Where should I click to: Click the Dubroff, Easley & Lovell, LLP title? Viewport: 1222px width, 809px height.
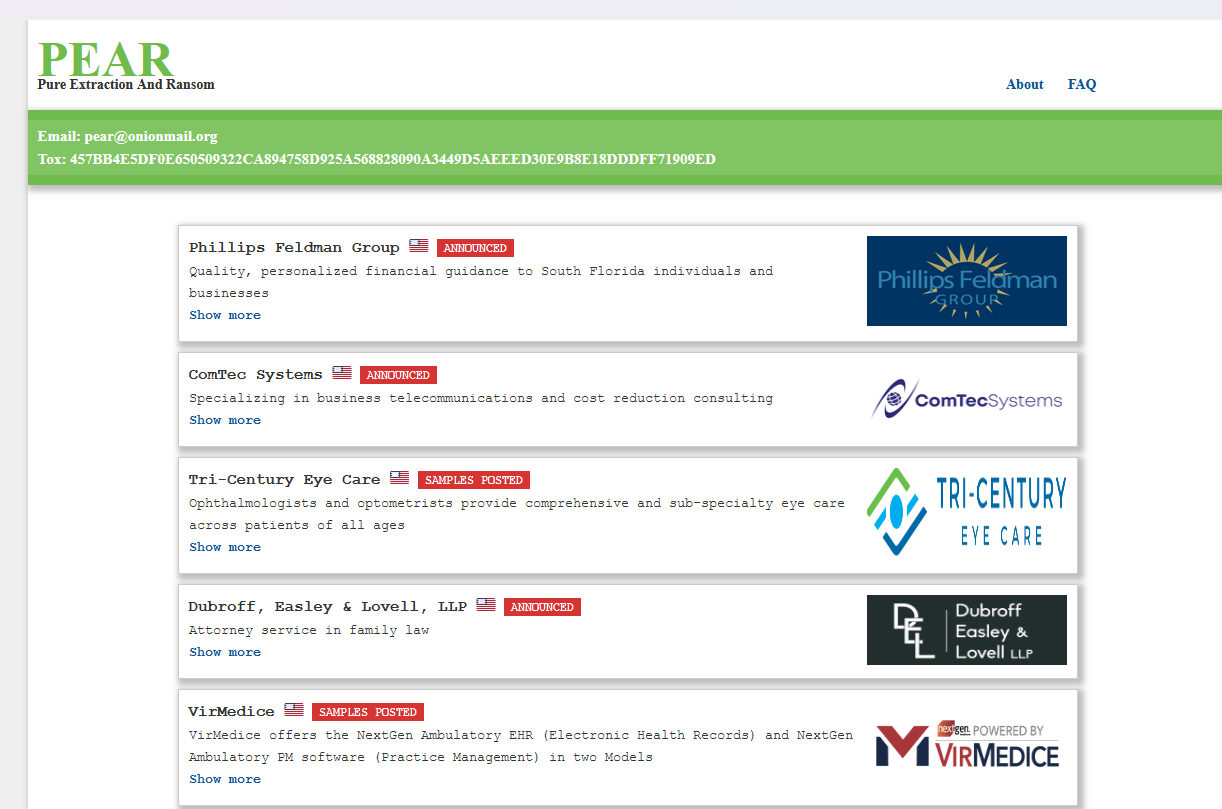[x=328, y=606]
